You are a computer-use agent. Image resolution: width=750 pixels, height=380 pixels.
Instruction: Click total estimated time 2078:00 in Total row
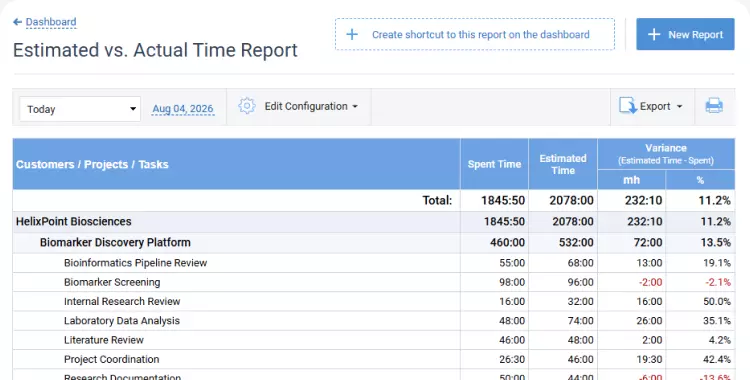[571, 201]
